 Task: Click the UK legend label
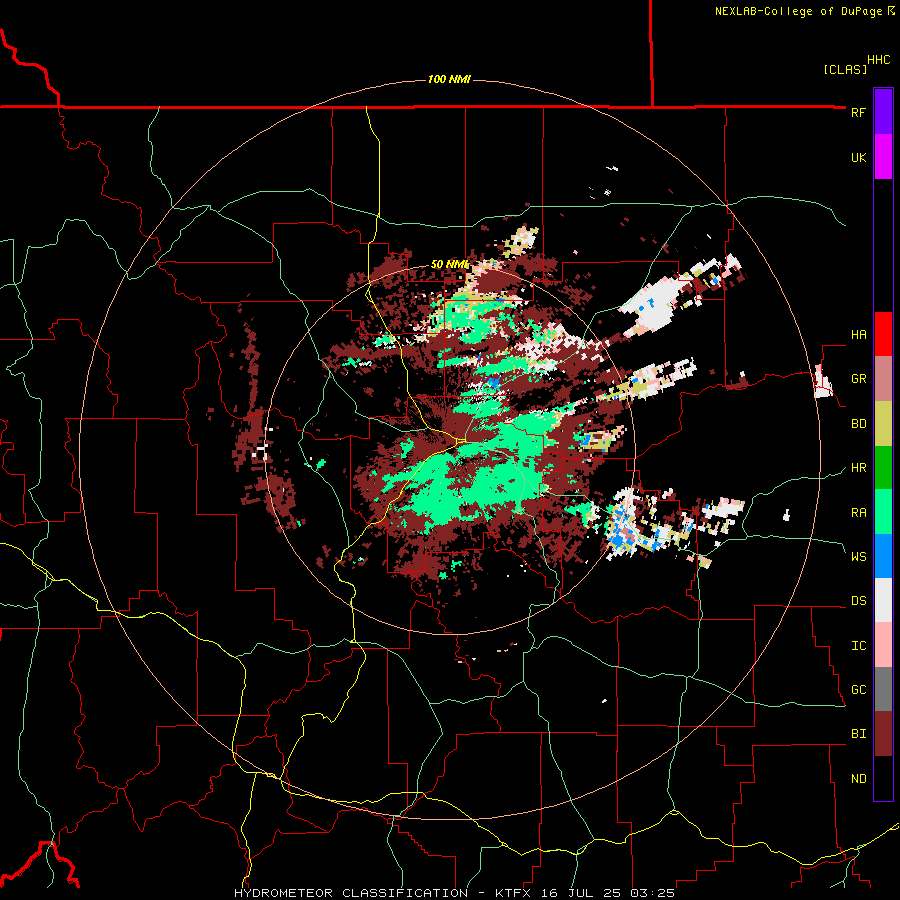[x=858, y=157]
